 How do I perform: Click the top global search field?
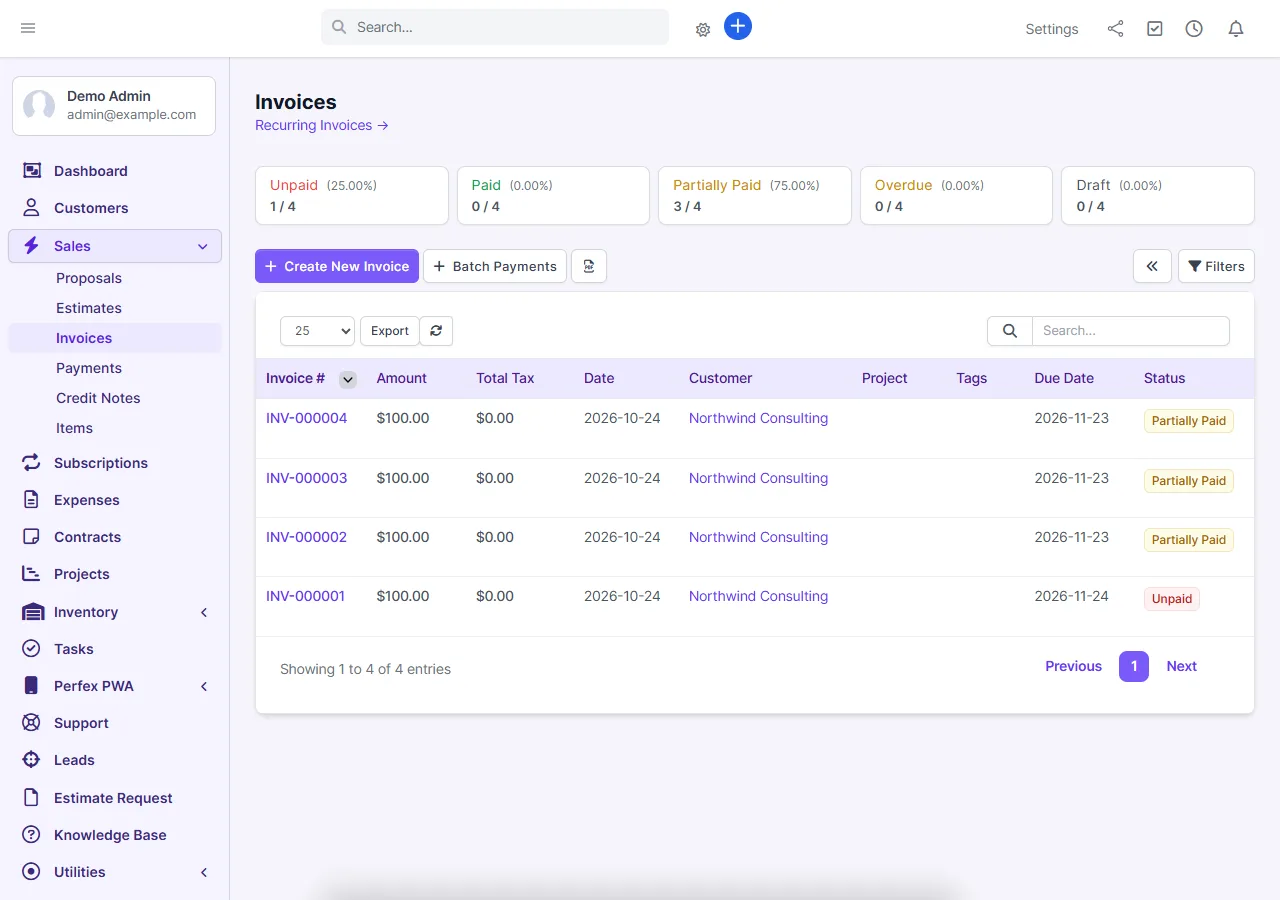(495, 27)
